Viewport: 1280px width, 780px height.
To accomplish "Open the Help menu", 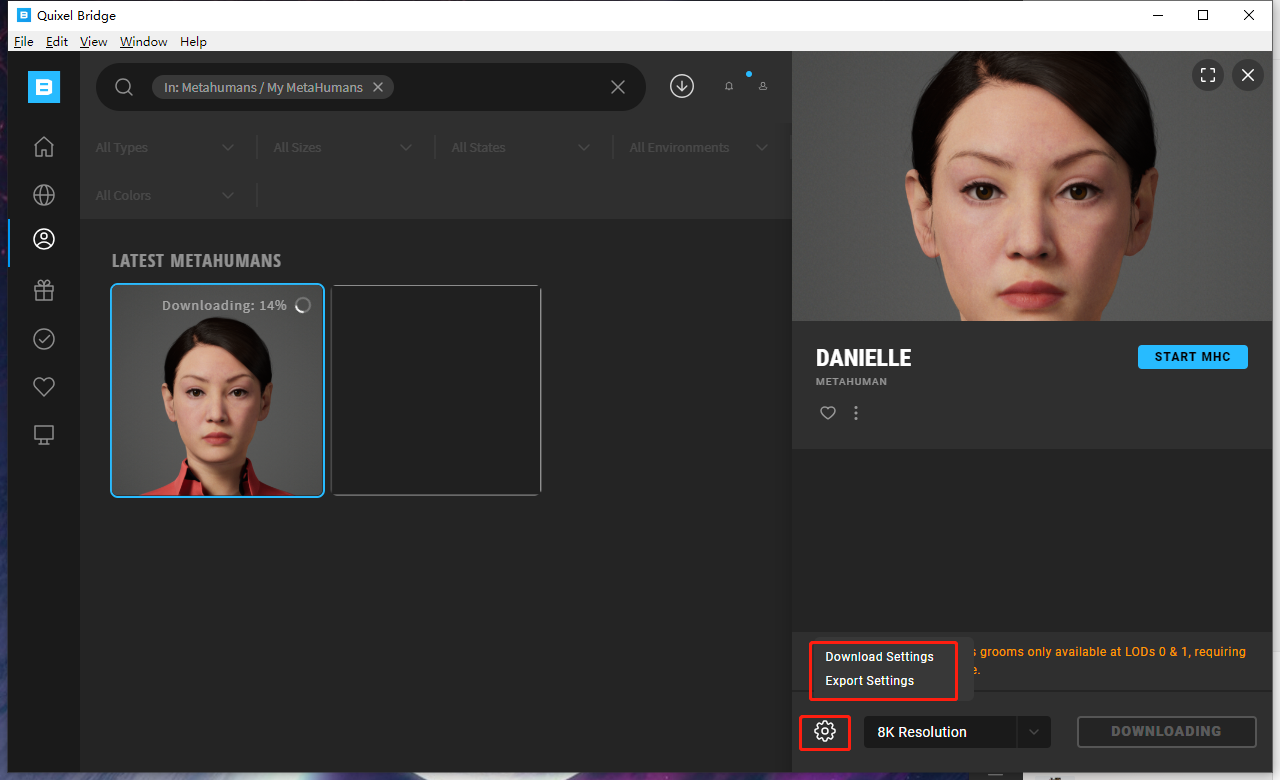I will pos(194,42).
